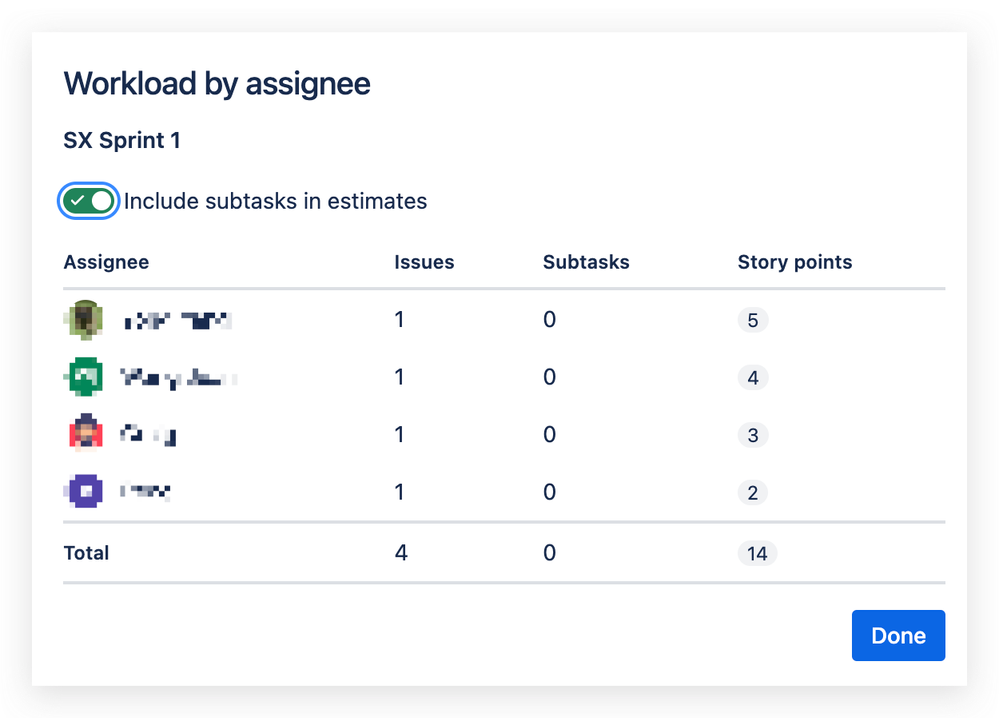Click the Assignee column header

(106, 262)
